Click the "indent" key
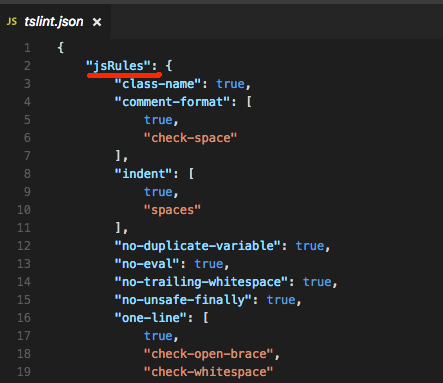 [x=143, y=174]
